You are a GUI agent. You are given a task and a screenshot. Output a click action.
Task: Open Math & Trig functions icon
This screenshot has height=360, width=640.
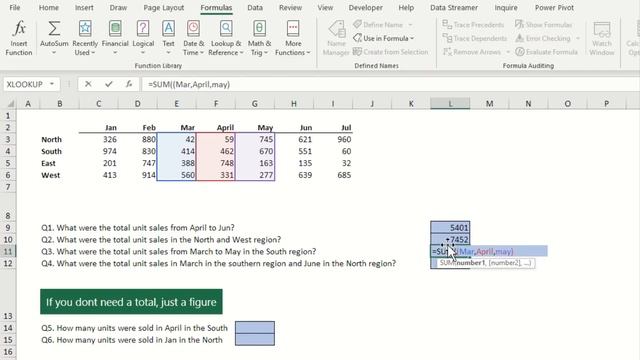(x=259, y=29)
